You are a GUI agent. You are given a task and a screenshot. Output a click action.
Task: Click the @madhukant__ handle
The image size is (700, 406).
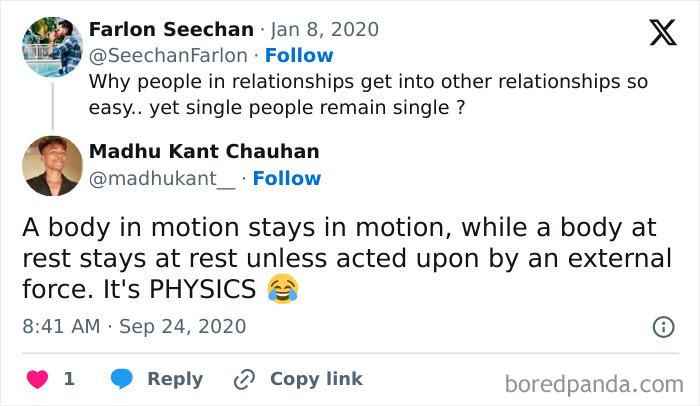point(163,178)
